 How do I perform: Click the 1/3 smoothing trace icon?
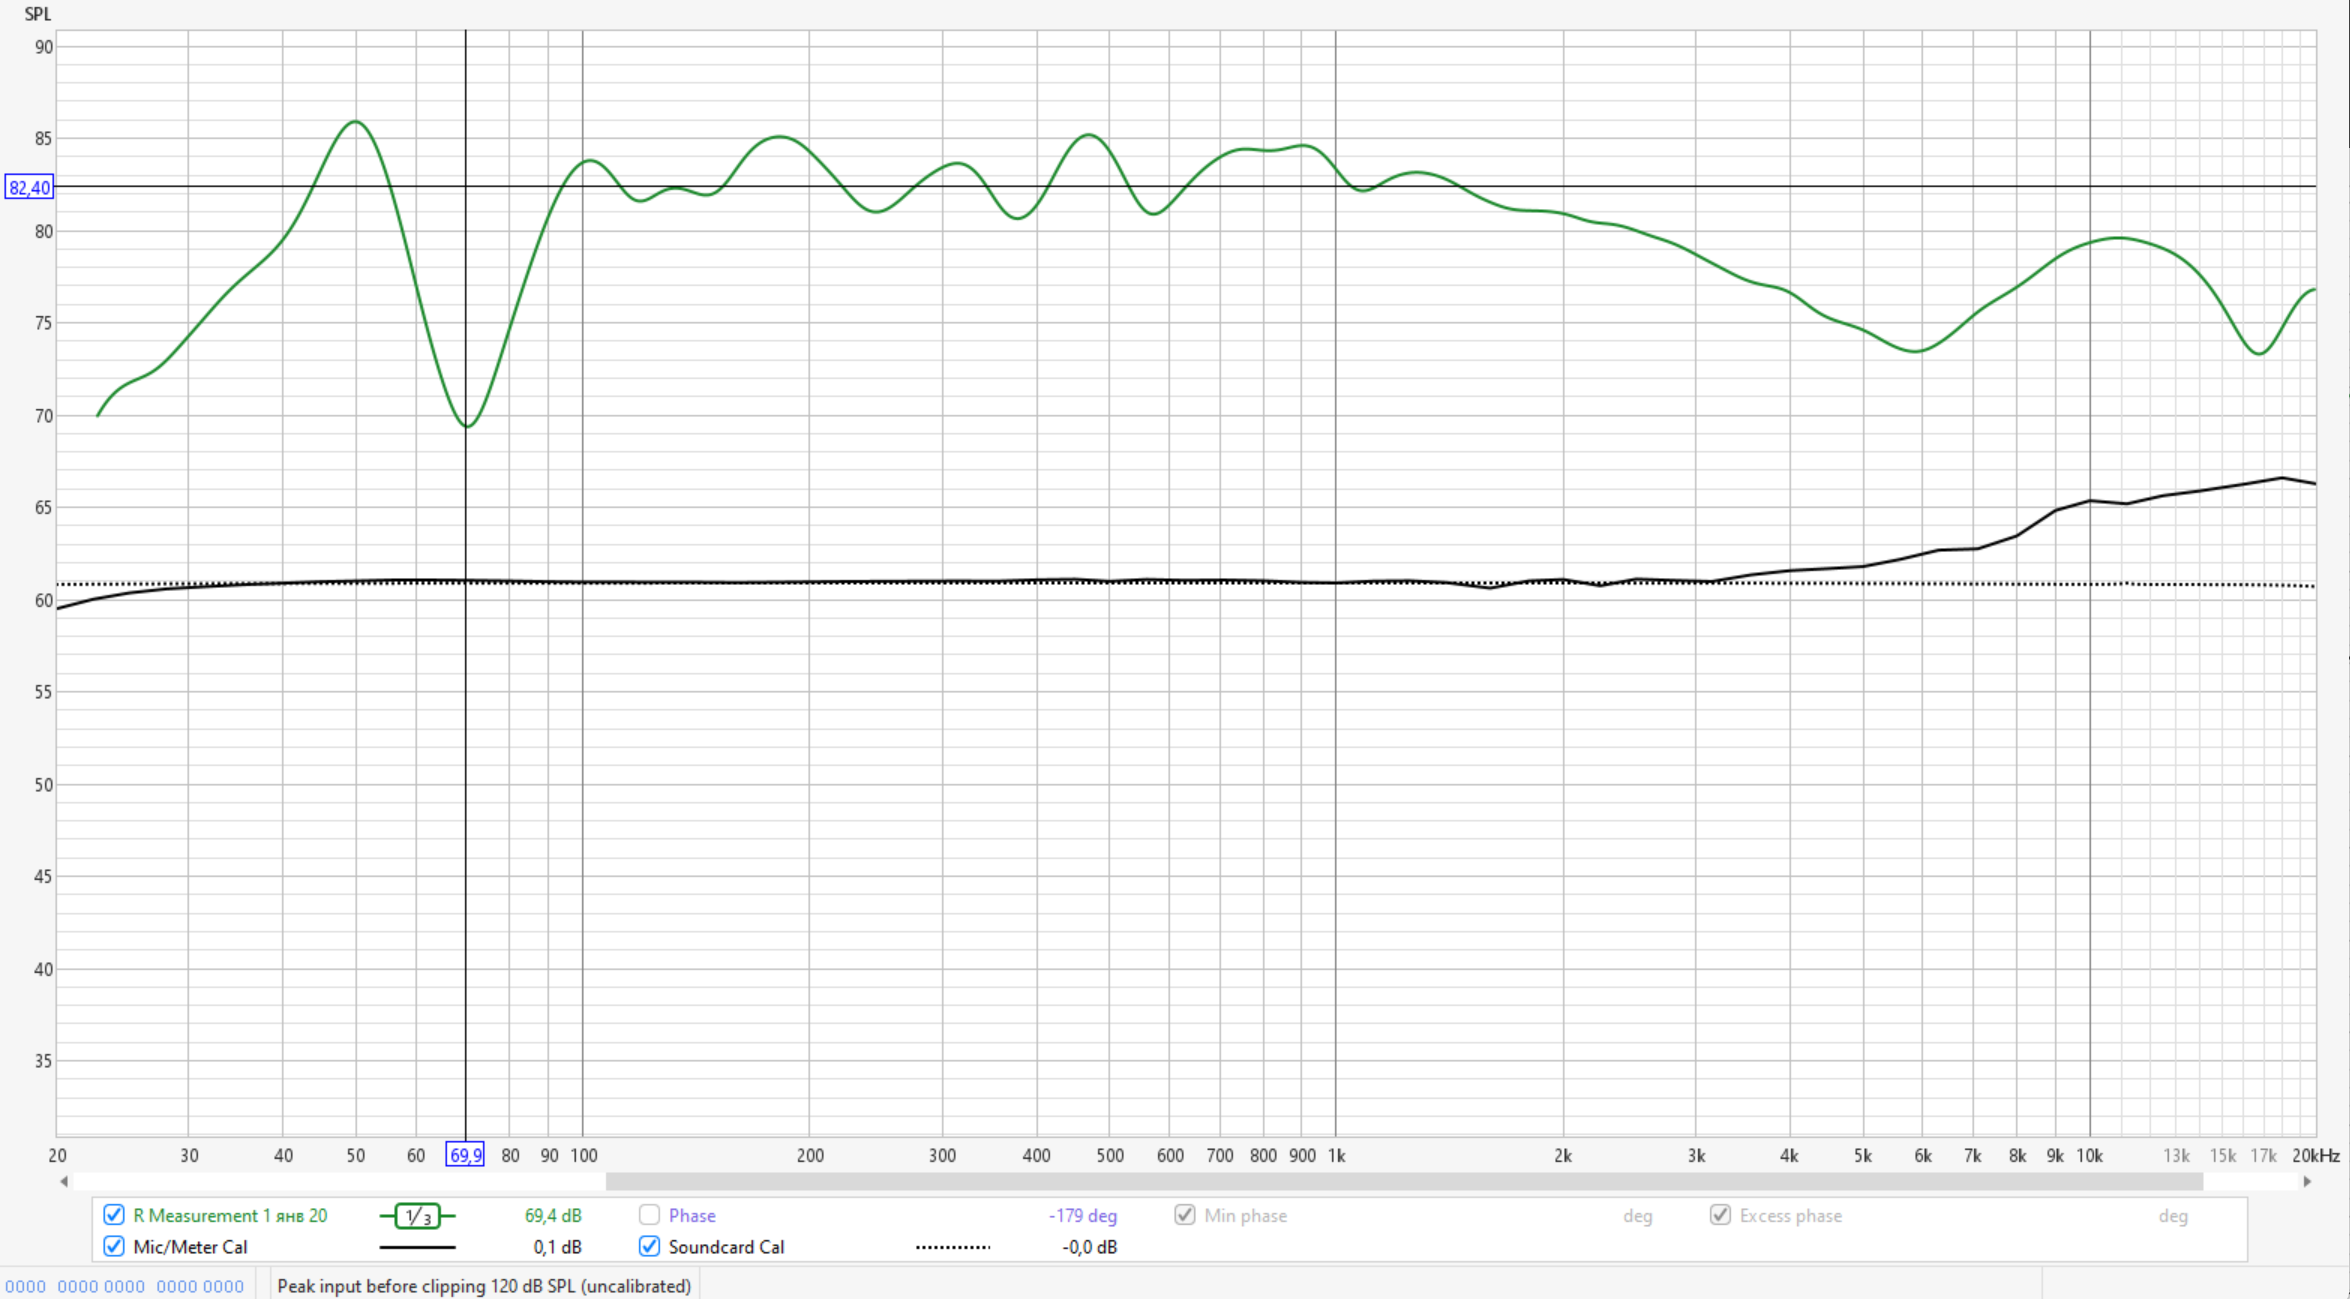pos(417,1216)
